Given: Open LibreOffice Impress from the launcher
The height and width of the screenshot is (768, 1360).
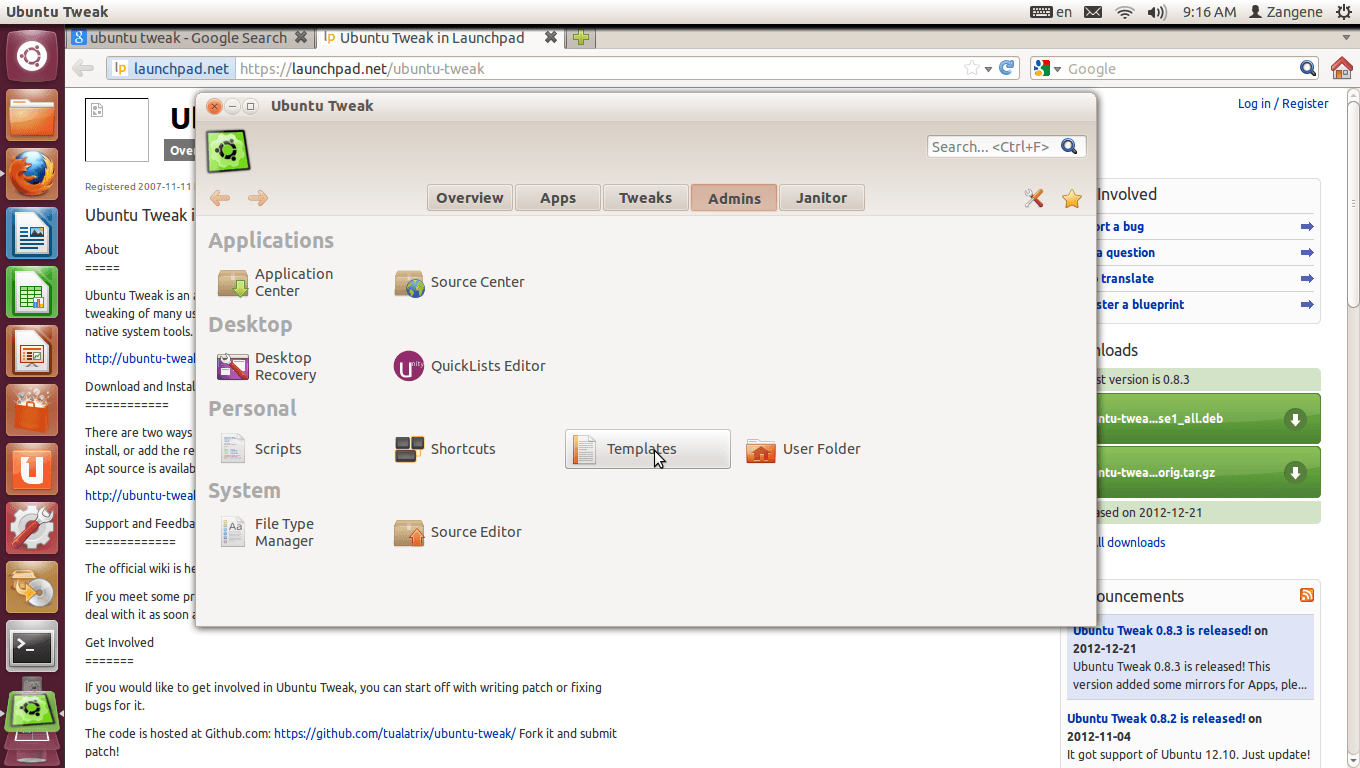Looking at the screenshot, I should point(32,352).
